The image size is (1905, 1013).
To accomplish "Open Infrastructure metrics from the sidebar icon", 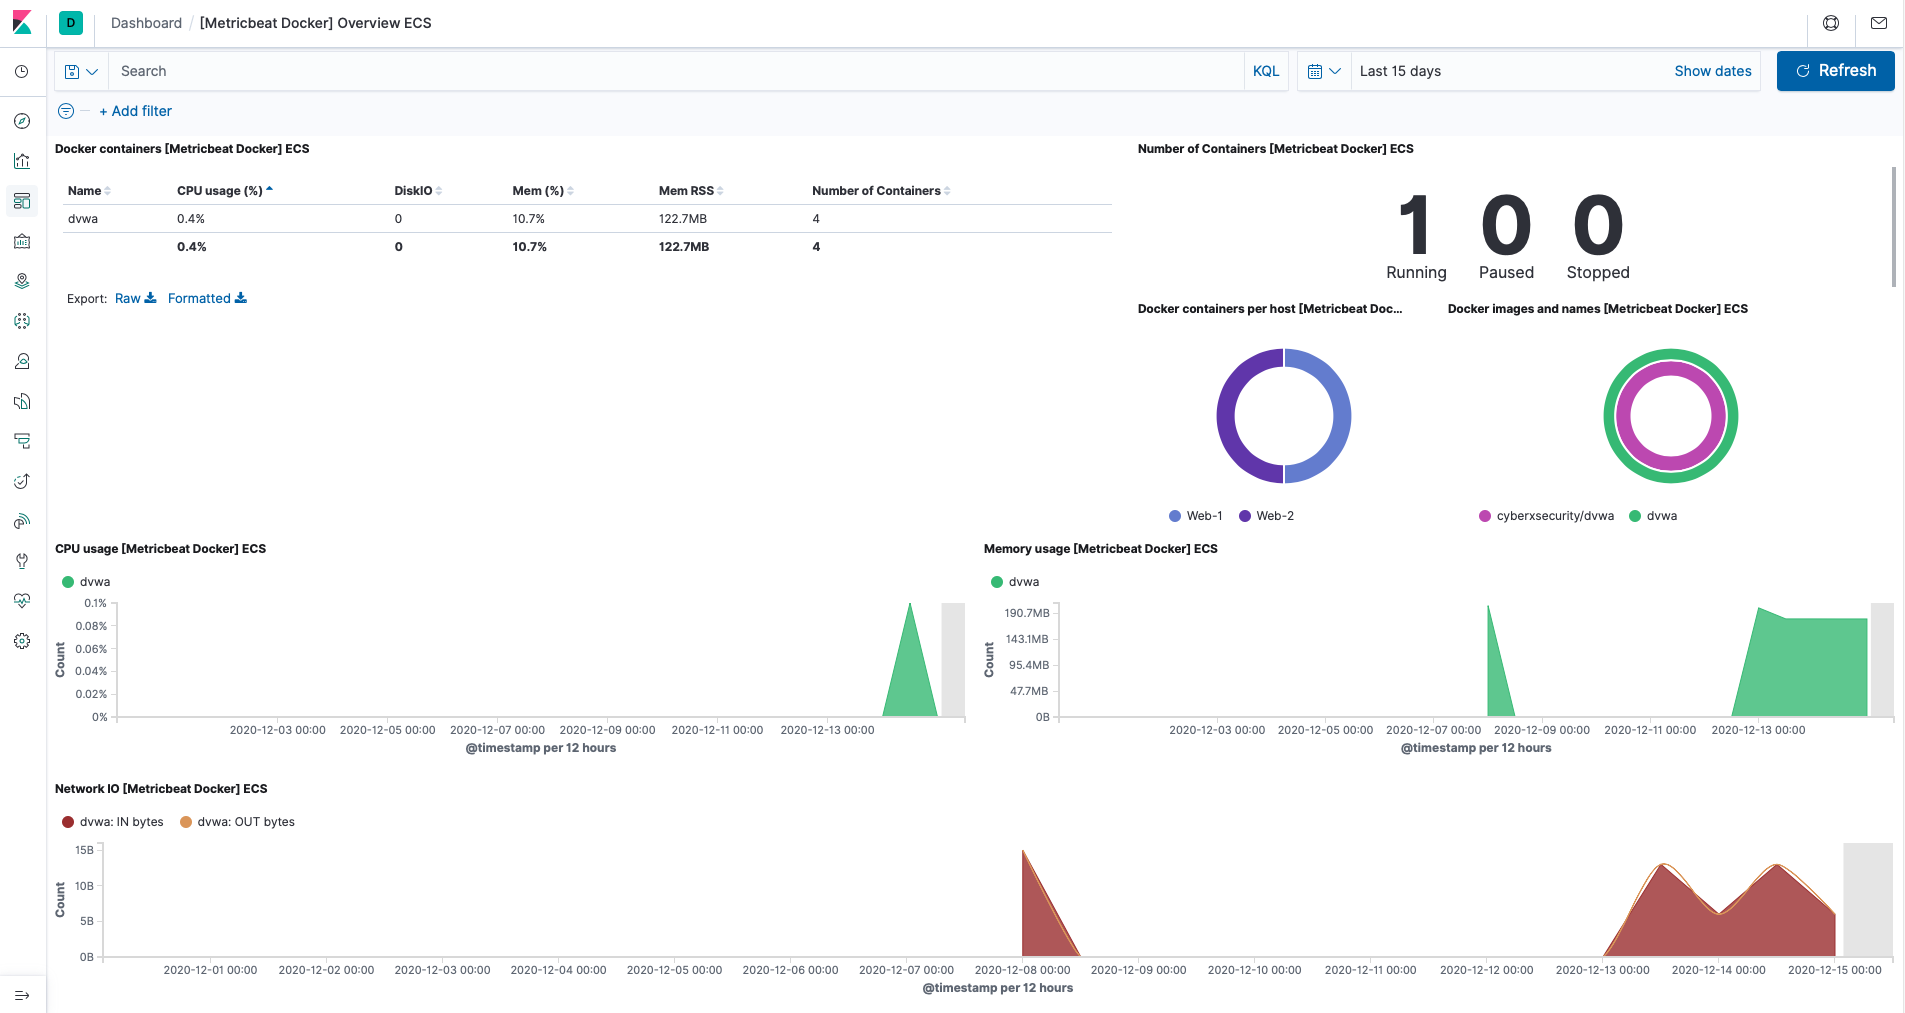I will click(x=22, y=361).
